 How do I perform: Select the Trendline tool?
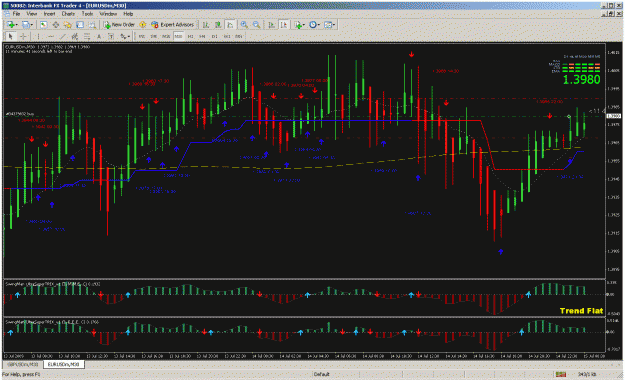coord(63,36)
